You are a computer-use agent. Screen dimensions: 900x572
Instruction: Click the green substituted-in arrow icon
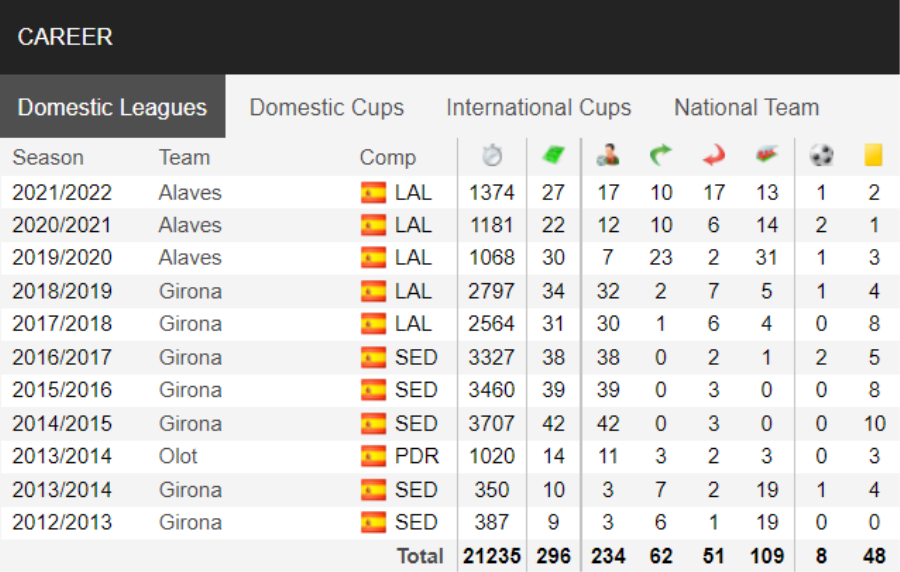[x=661, y=155]
